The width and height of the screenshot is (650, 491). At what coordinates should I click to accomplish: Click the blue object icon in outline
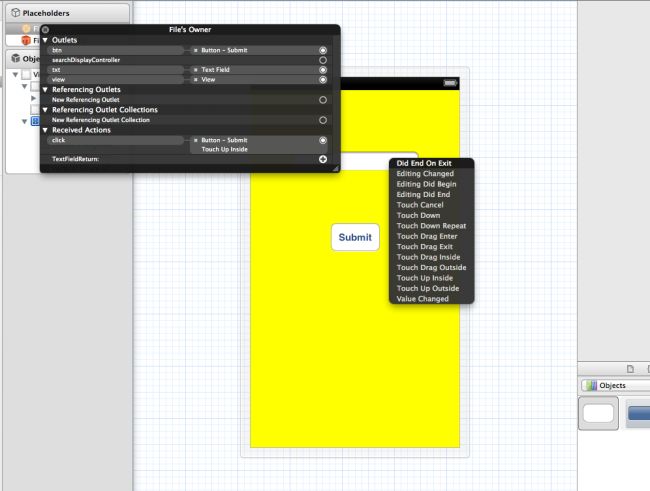point(36,121)
